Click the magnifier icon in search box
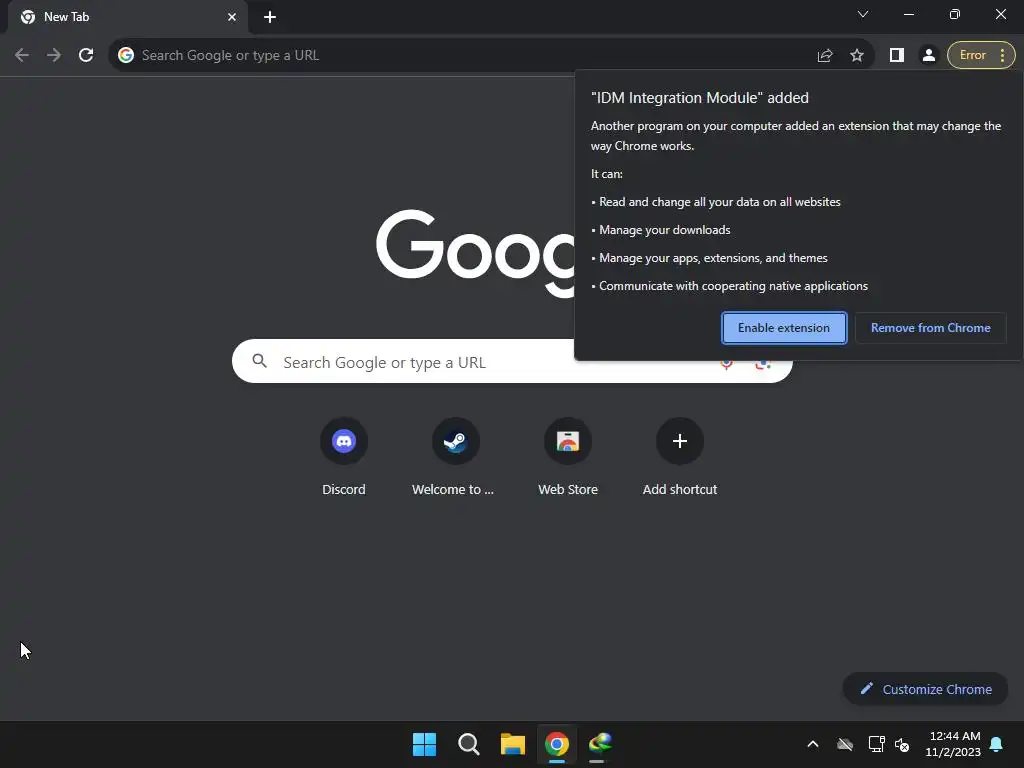1024x768 pixels. tap(259, 361)
